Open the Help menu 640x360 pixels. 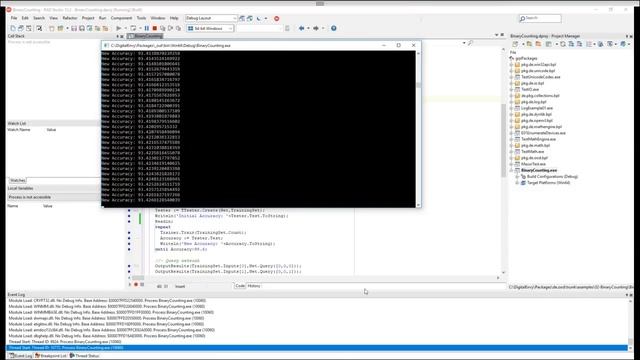[x=174, y=18]
